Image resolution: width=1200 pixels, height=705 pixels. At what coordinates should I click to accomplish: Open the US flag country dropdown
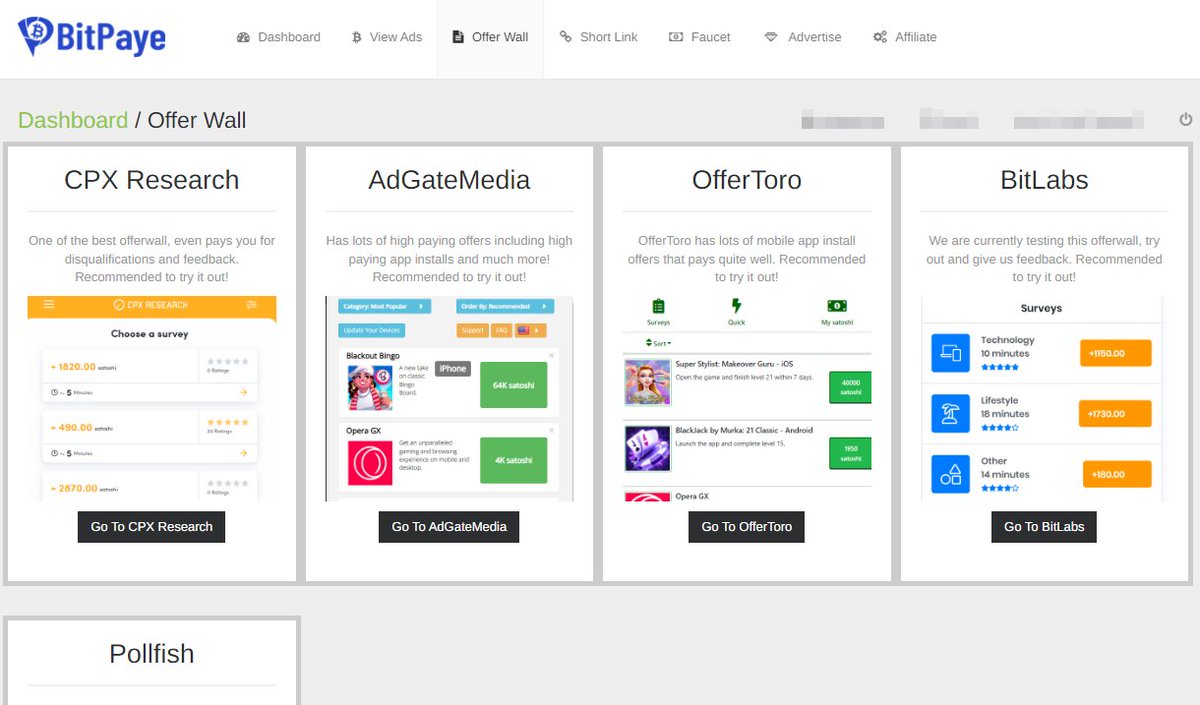tap(530, 330)
